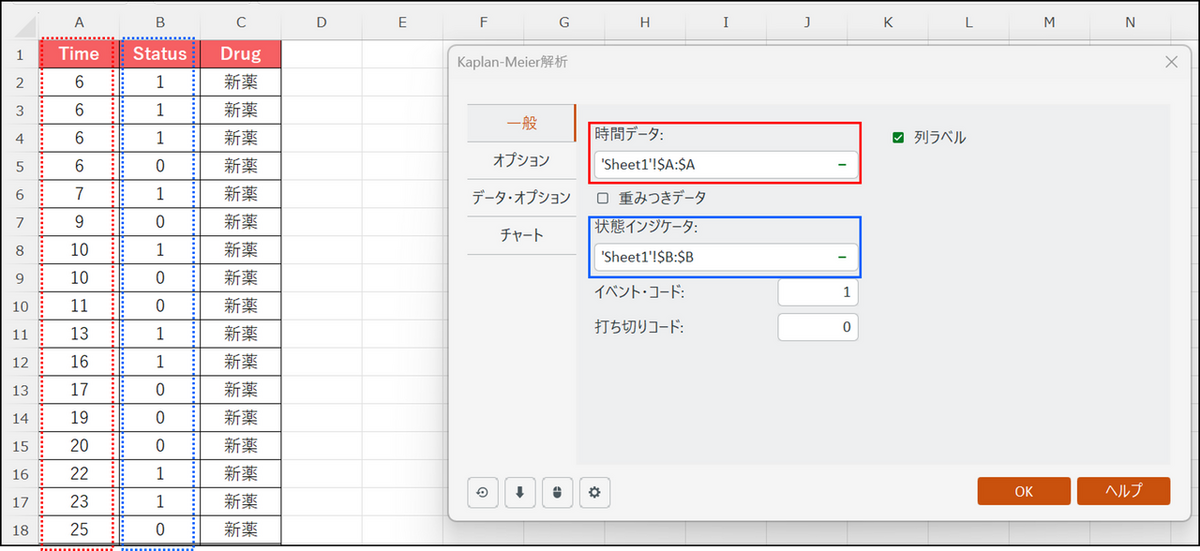The width and height of the screenshot is (1200, 551).
Task: Click the 時間データ range text field
Action: 710,164
